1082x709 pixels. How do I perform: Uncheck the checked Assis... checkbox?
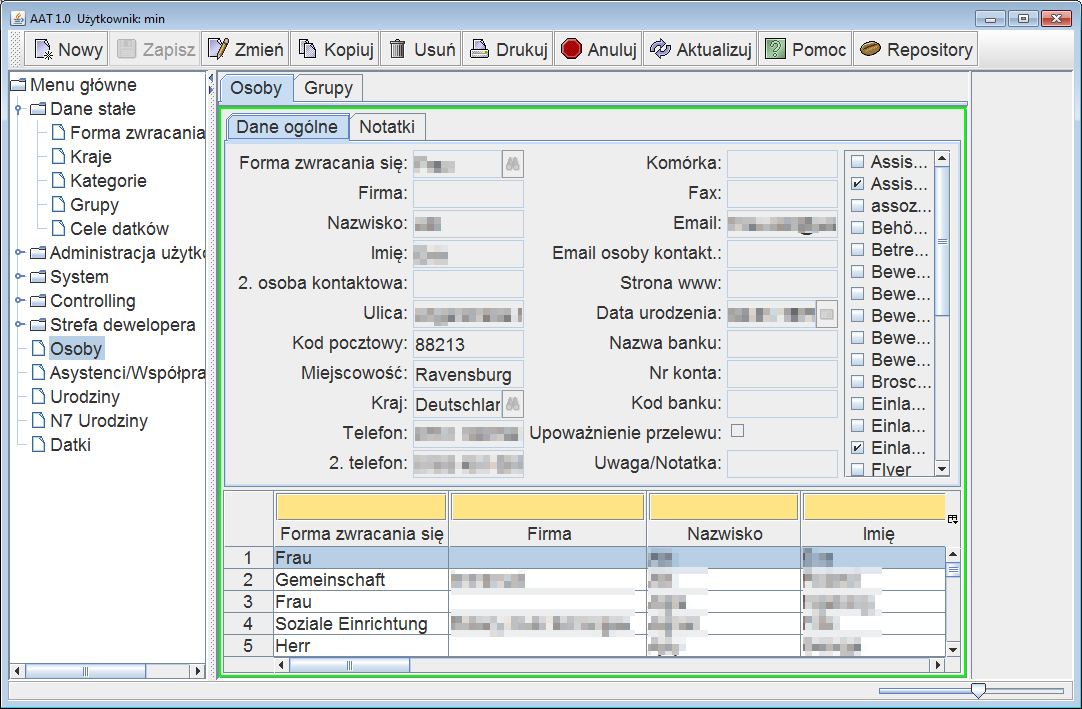pyautogui.click(x=858, y=184)
